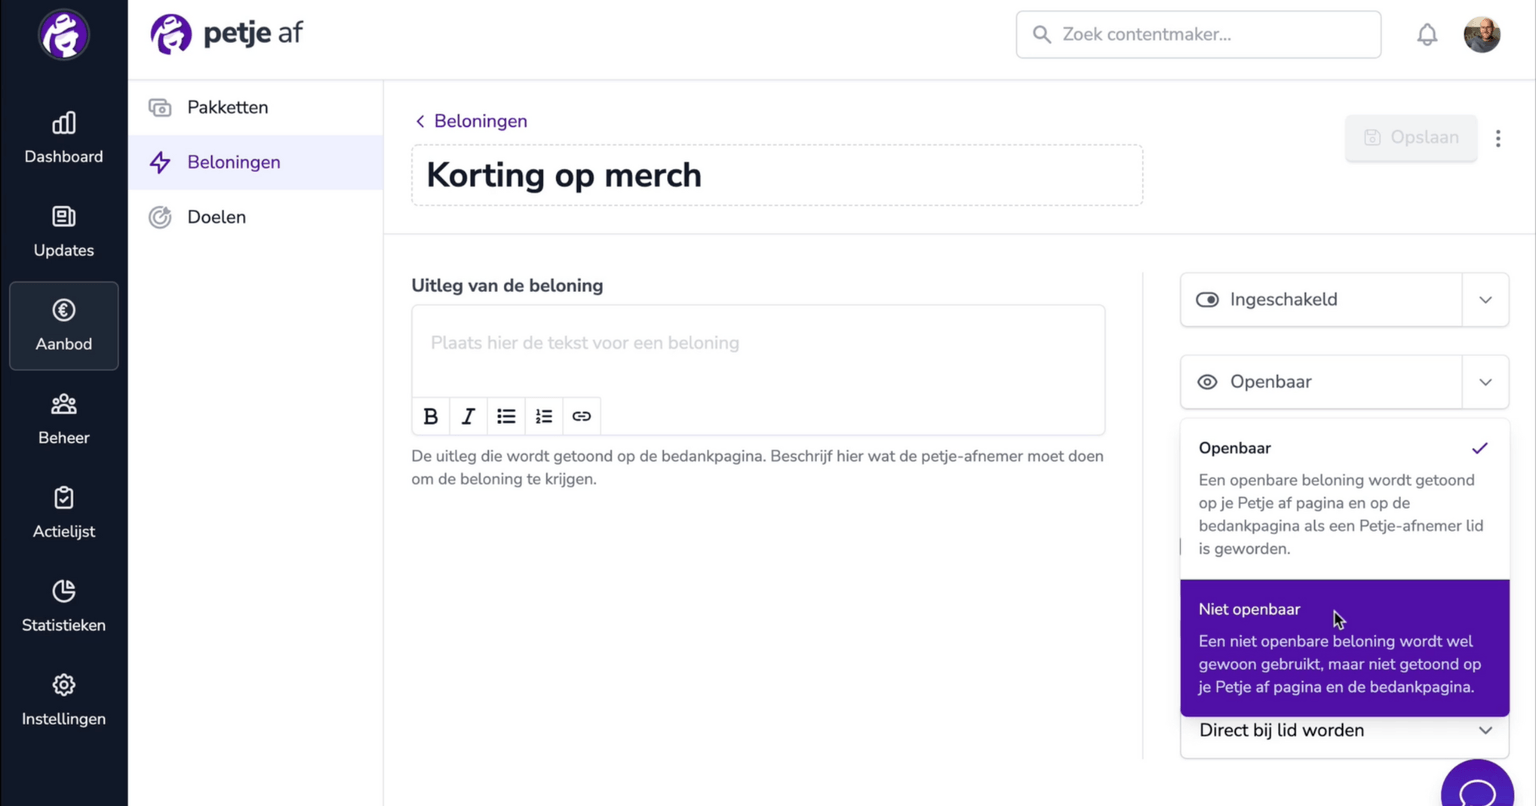Screen dimensions: 1536x806
Task: Expand the Ingeschakeld dropdown arrow
Action: pos(1485,300)
